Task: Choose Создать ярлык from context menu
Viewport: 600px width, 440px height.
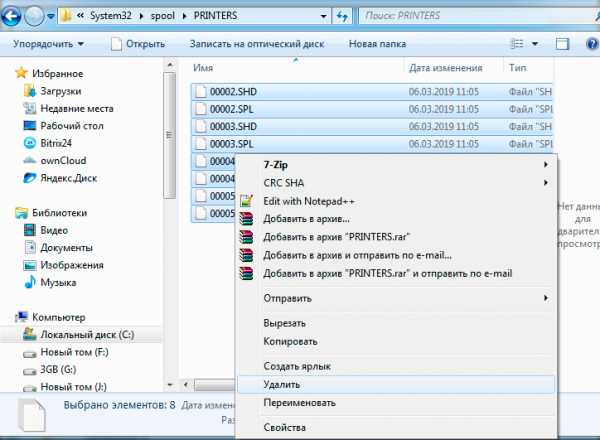Action: 396,366
